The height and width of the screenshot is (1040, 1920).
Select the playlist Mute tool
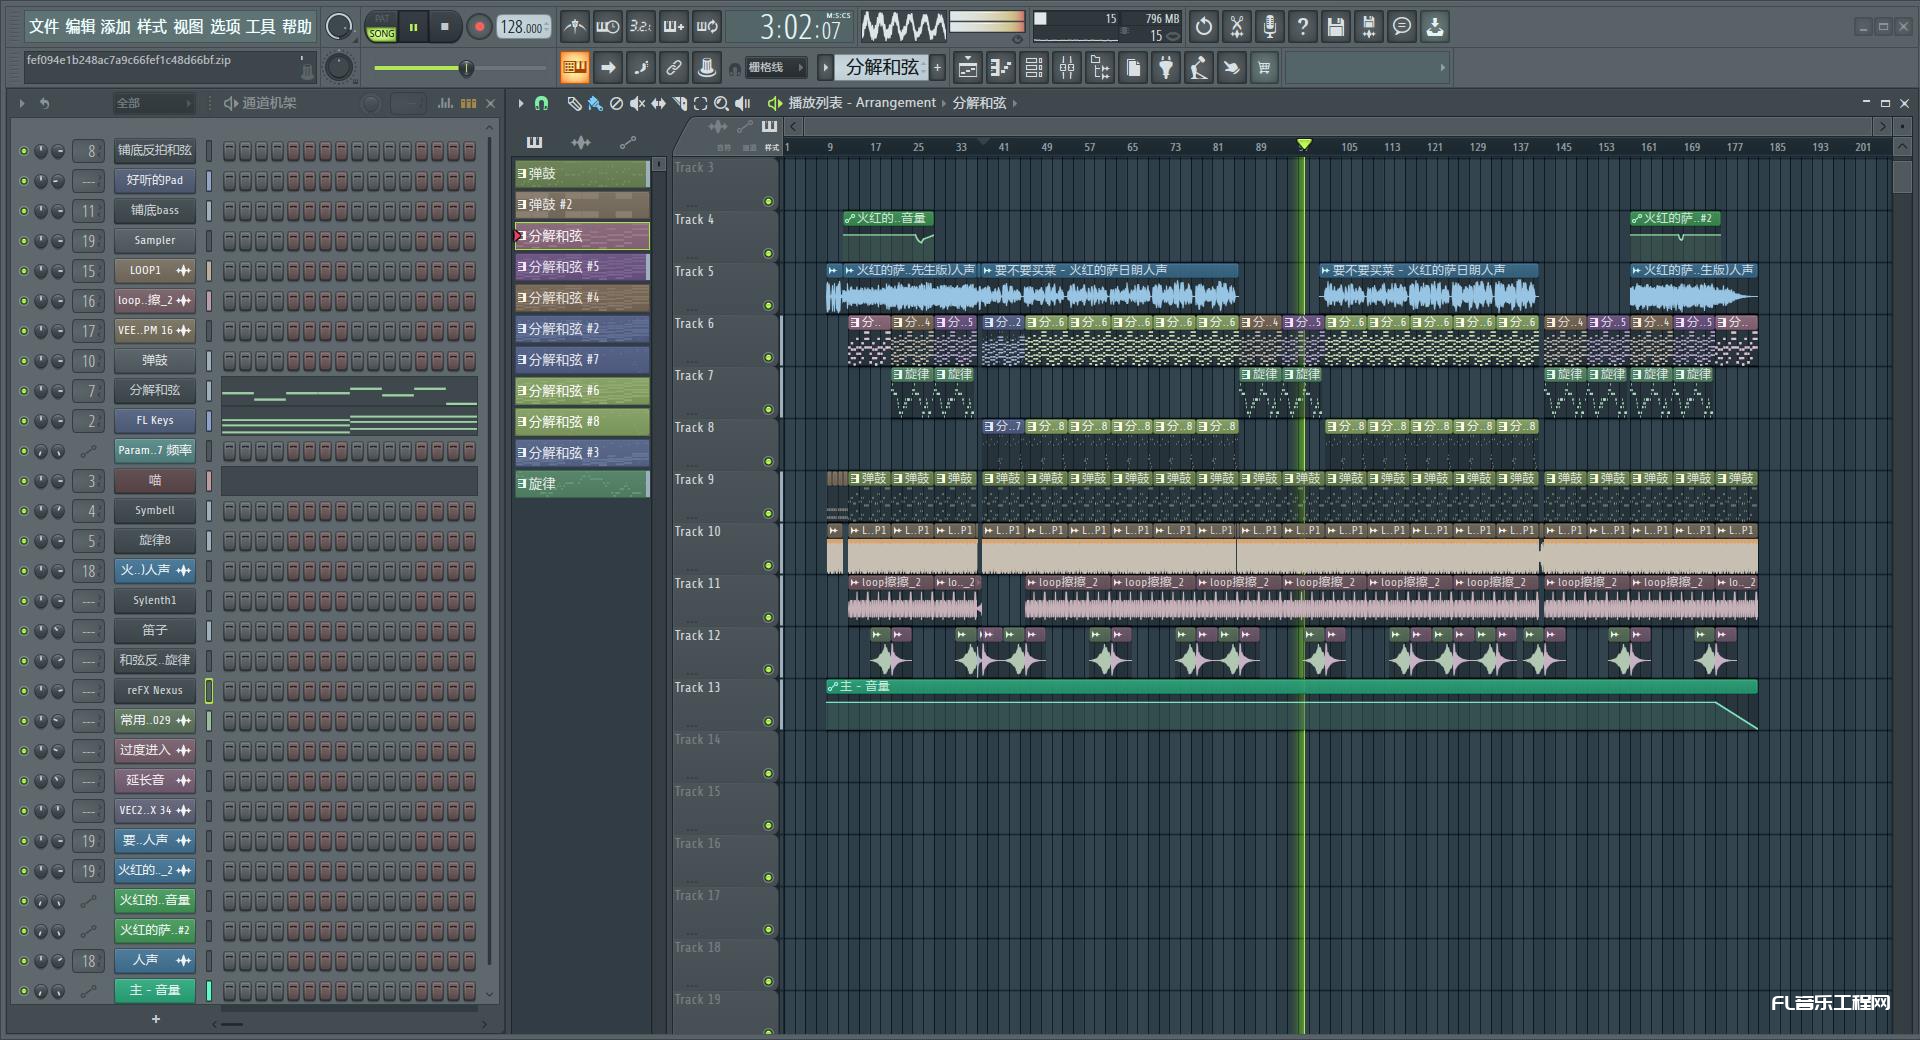[x=637, y=103]
